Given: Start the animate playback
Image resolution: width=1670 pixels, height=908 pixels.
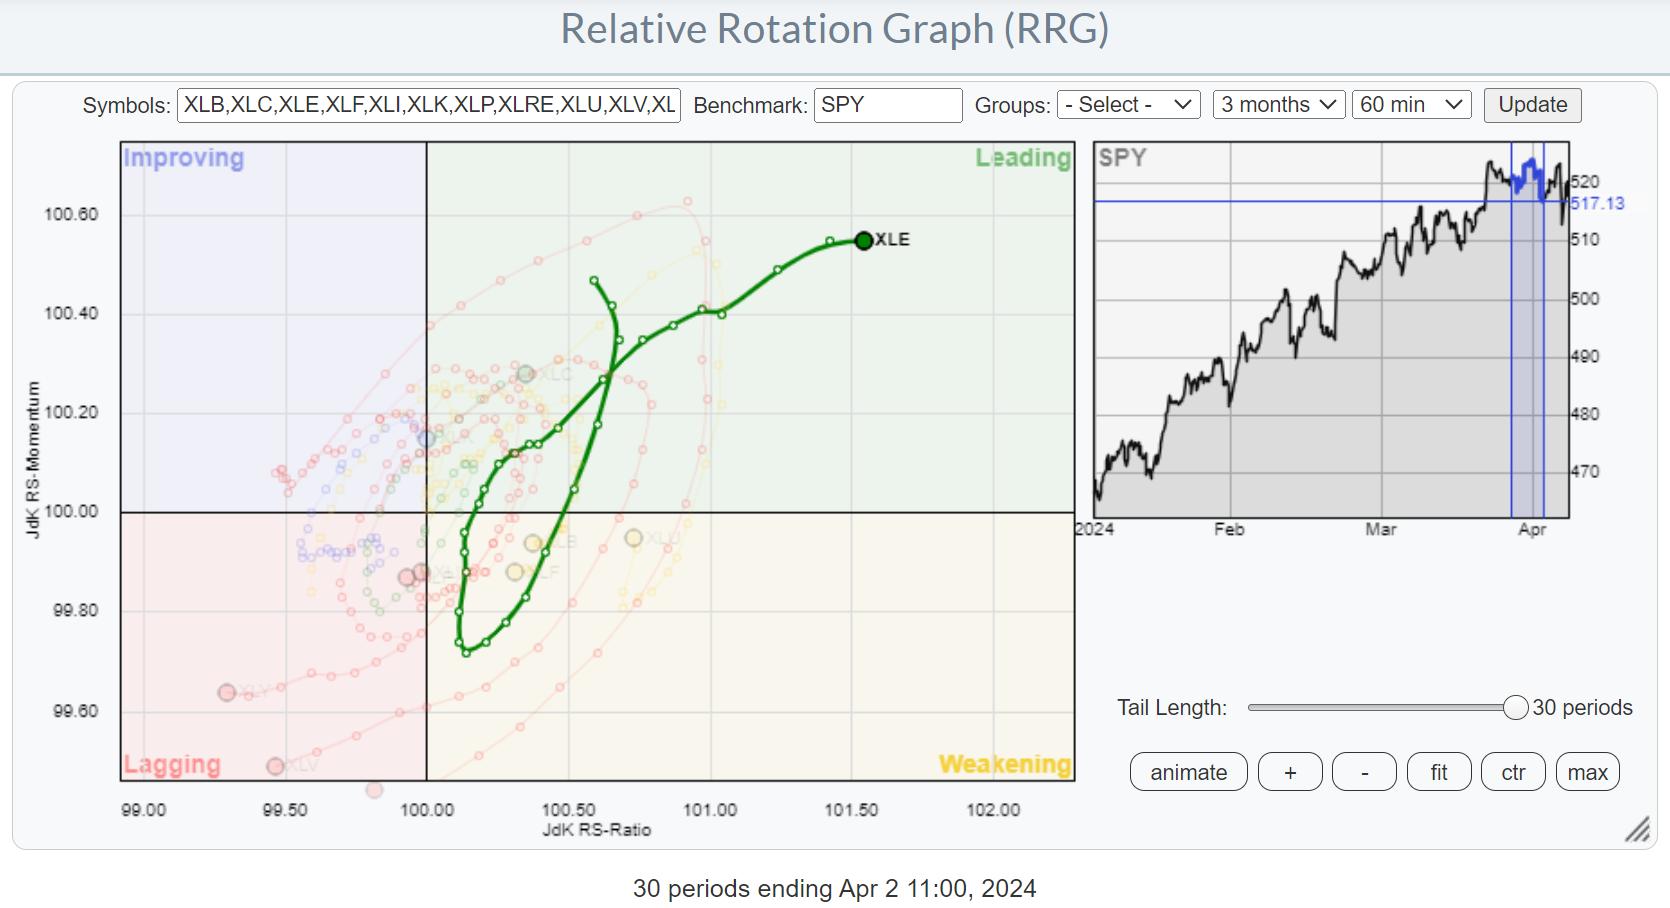Looking at the screenshot, I should [1188, 772].
